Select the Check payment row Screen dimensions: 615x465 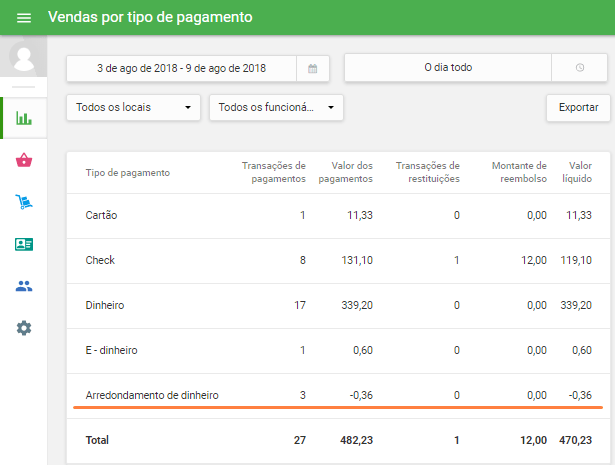click(338, 260)
